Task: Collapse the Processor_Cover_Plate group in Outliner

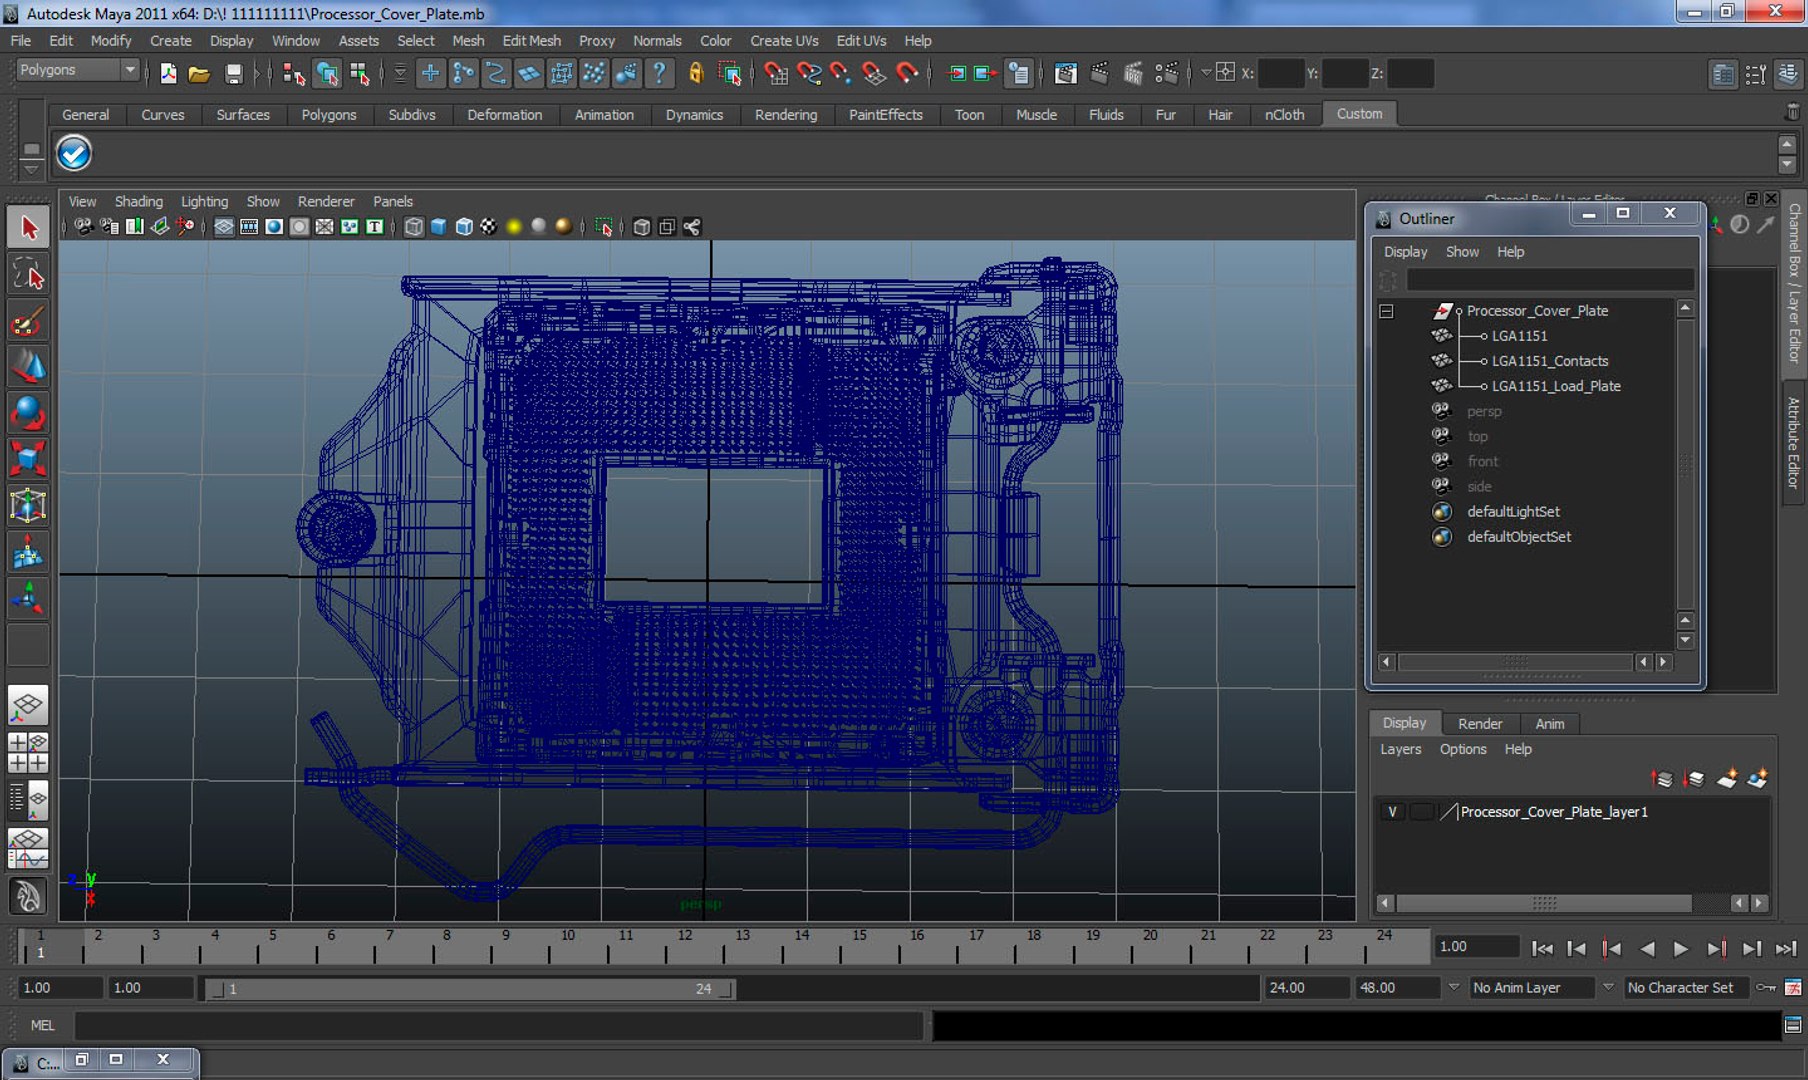Action: pyautogui.click(x=1386, y=311)
